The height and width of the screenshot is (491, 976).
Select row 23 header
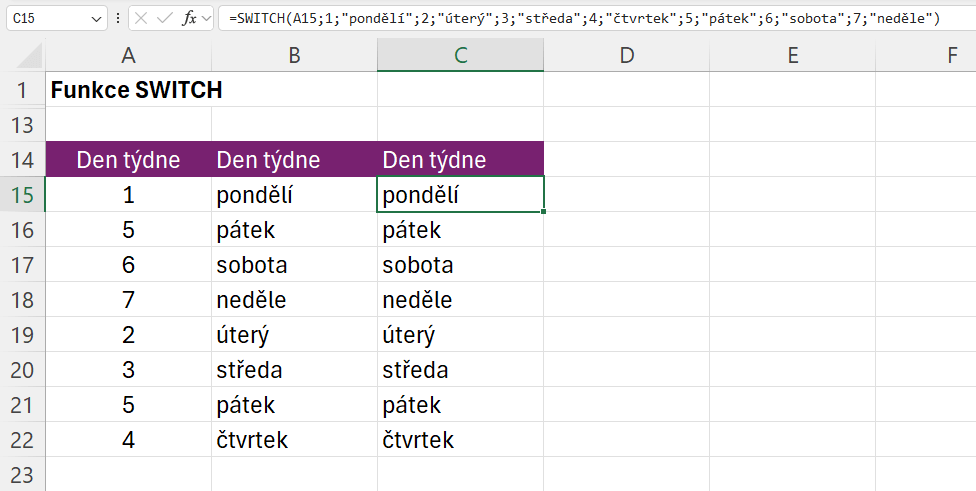[22, 474]
